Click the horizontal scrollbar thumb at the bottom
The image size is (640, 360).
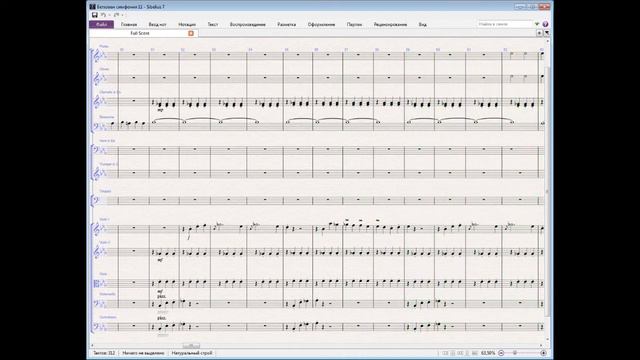[x=191, y=346]
